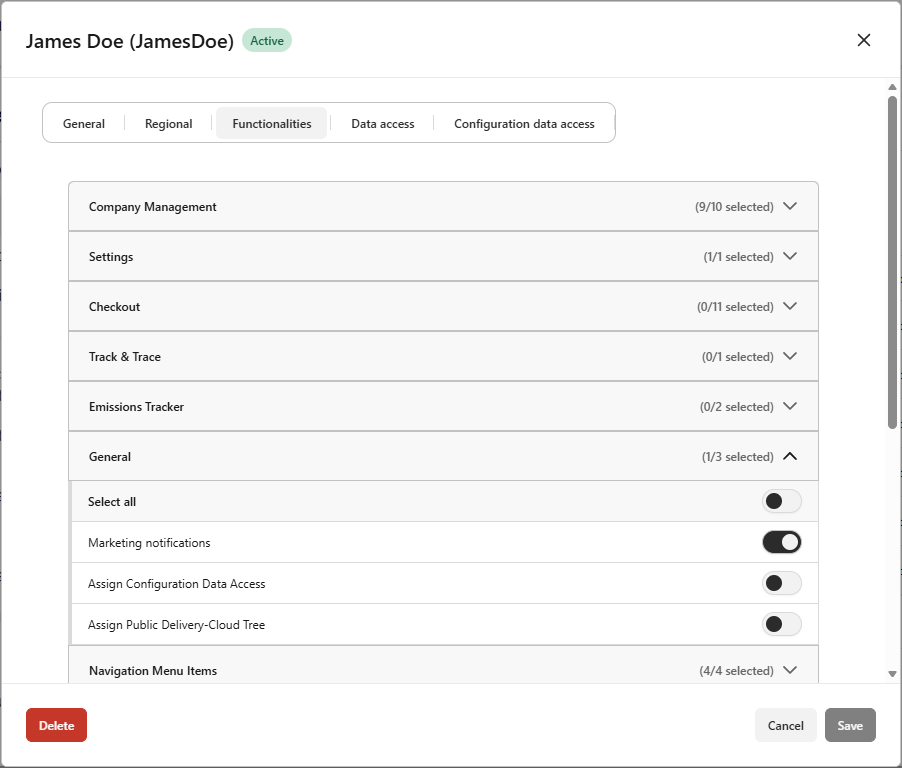Click the Delete button

56,725
